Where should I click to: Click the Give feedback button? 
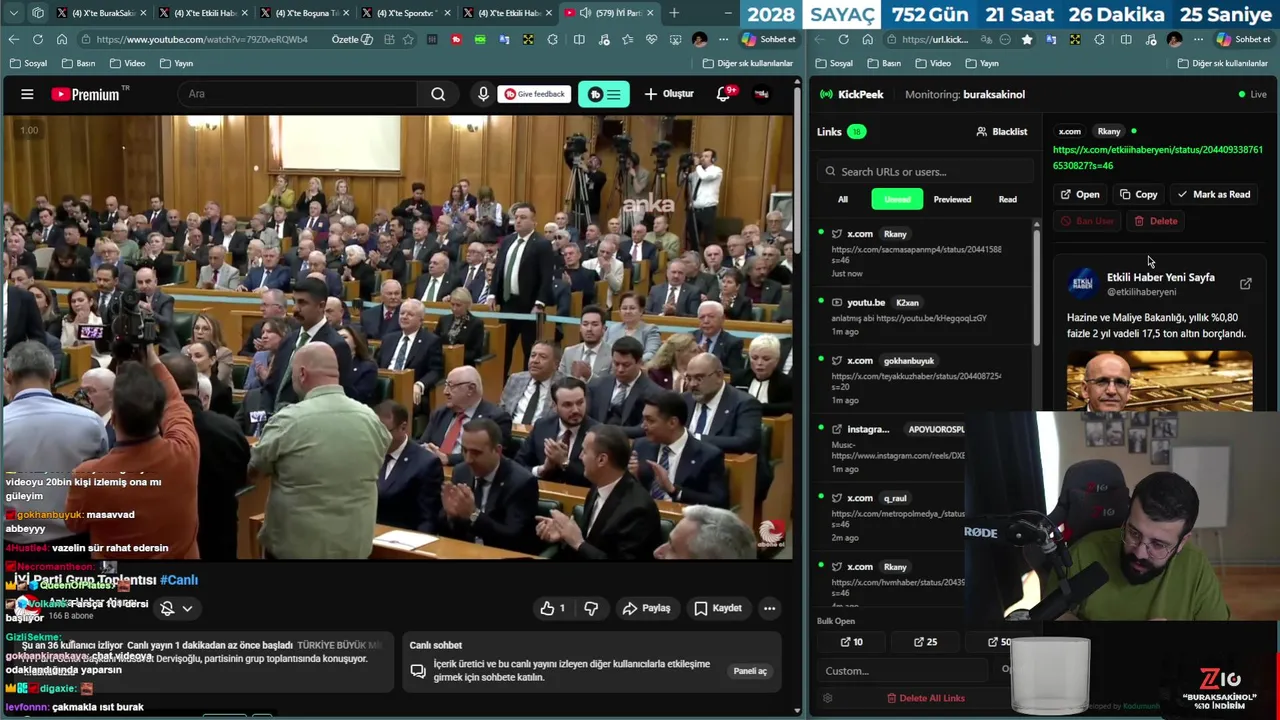[535, 94]
